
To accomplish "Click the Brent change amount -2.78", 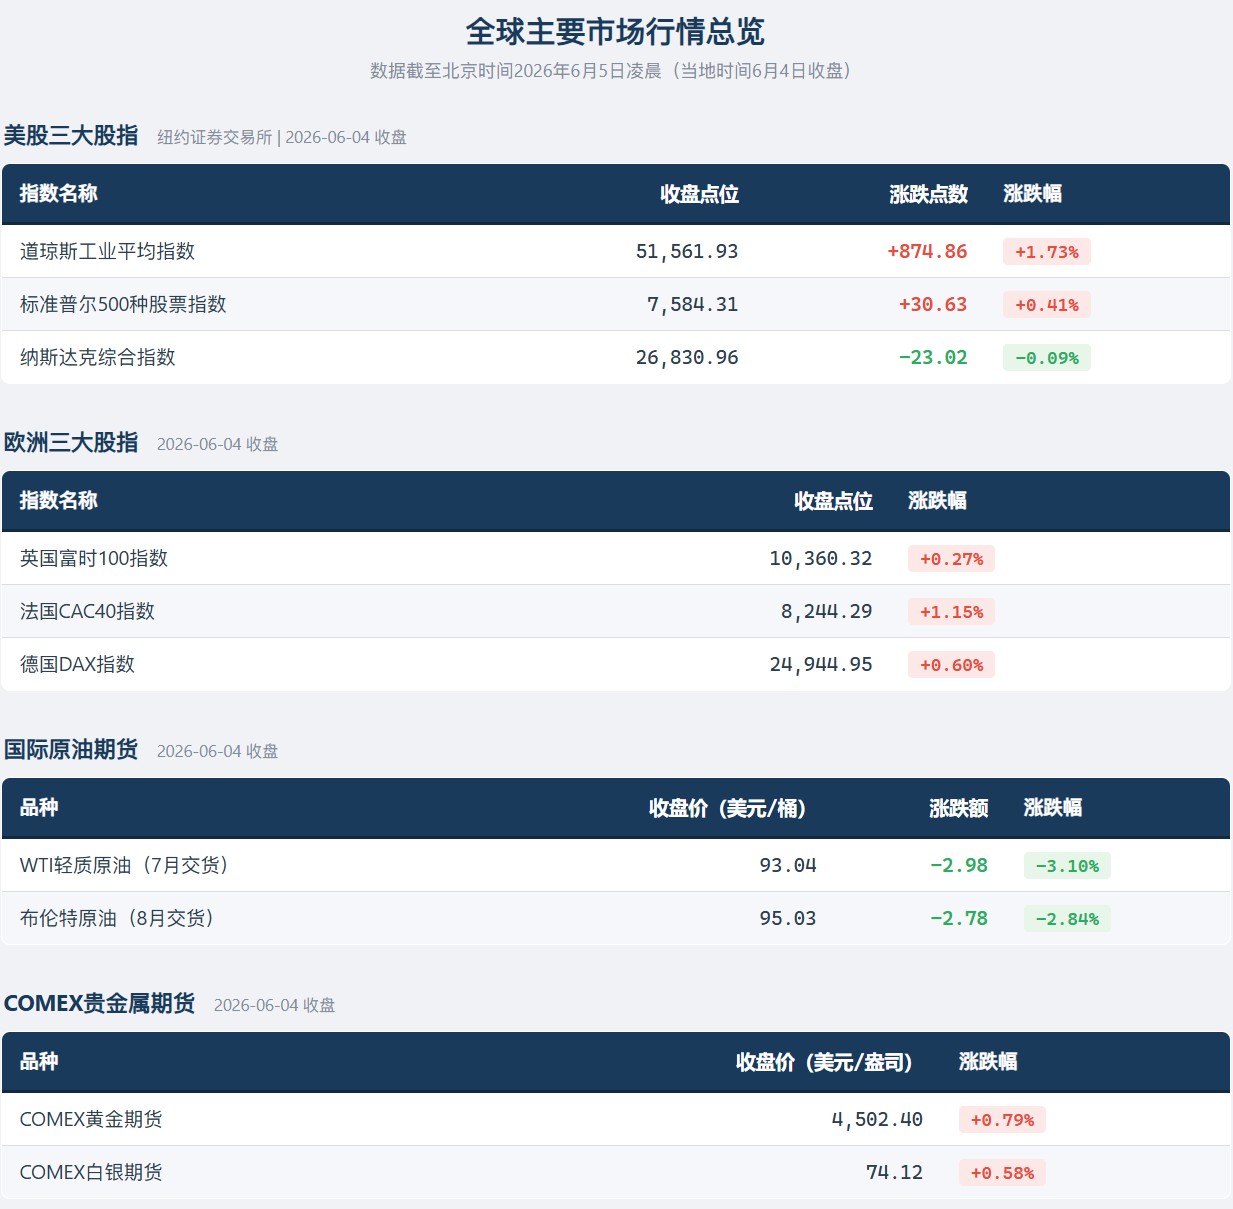I will point(959,918).
